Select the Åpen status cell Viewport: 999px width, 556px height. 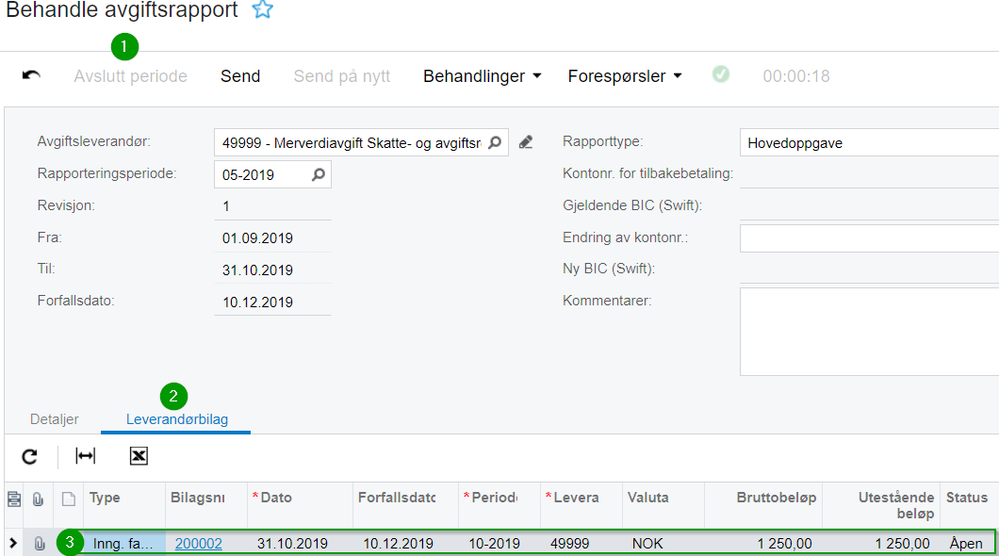966,543
